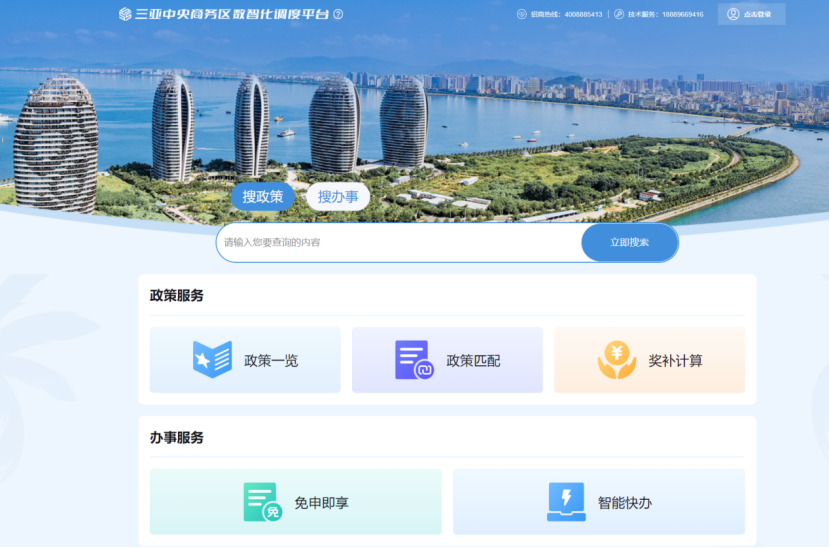This screenshot has width=829, height=548.
Task: Open the 奖补计算 card label
Action: click(x=675, y=361)
